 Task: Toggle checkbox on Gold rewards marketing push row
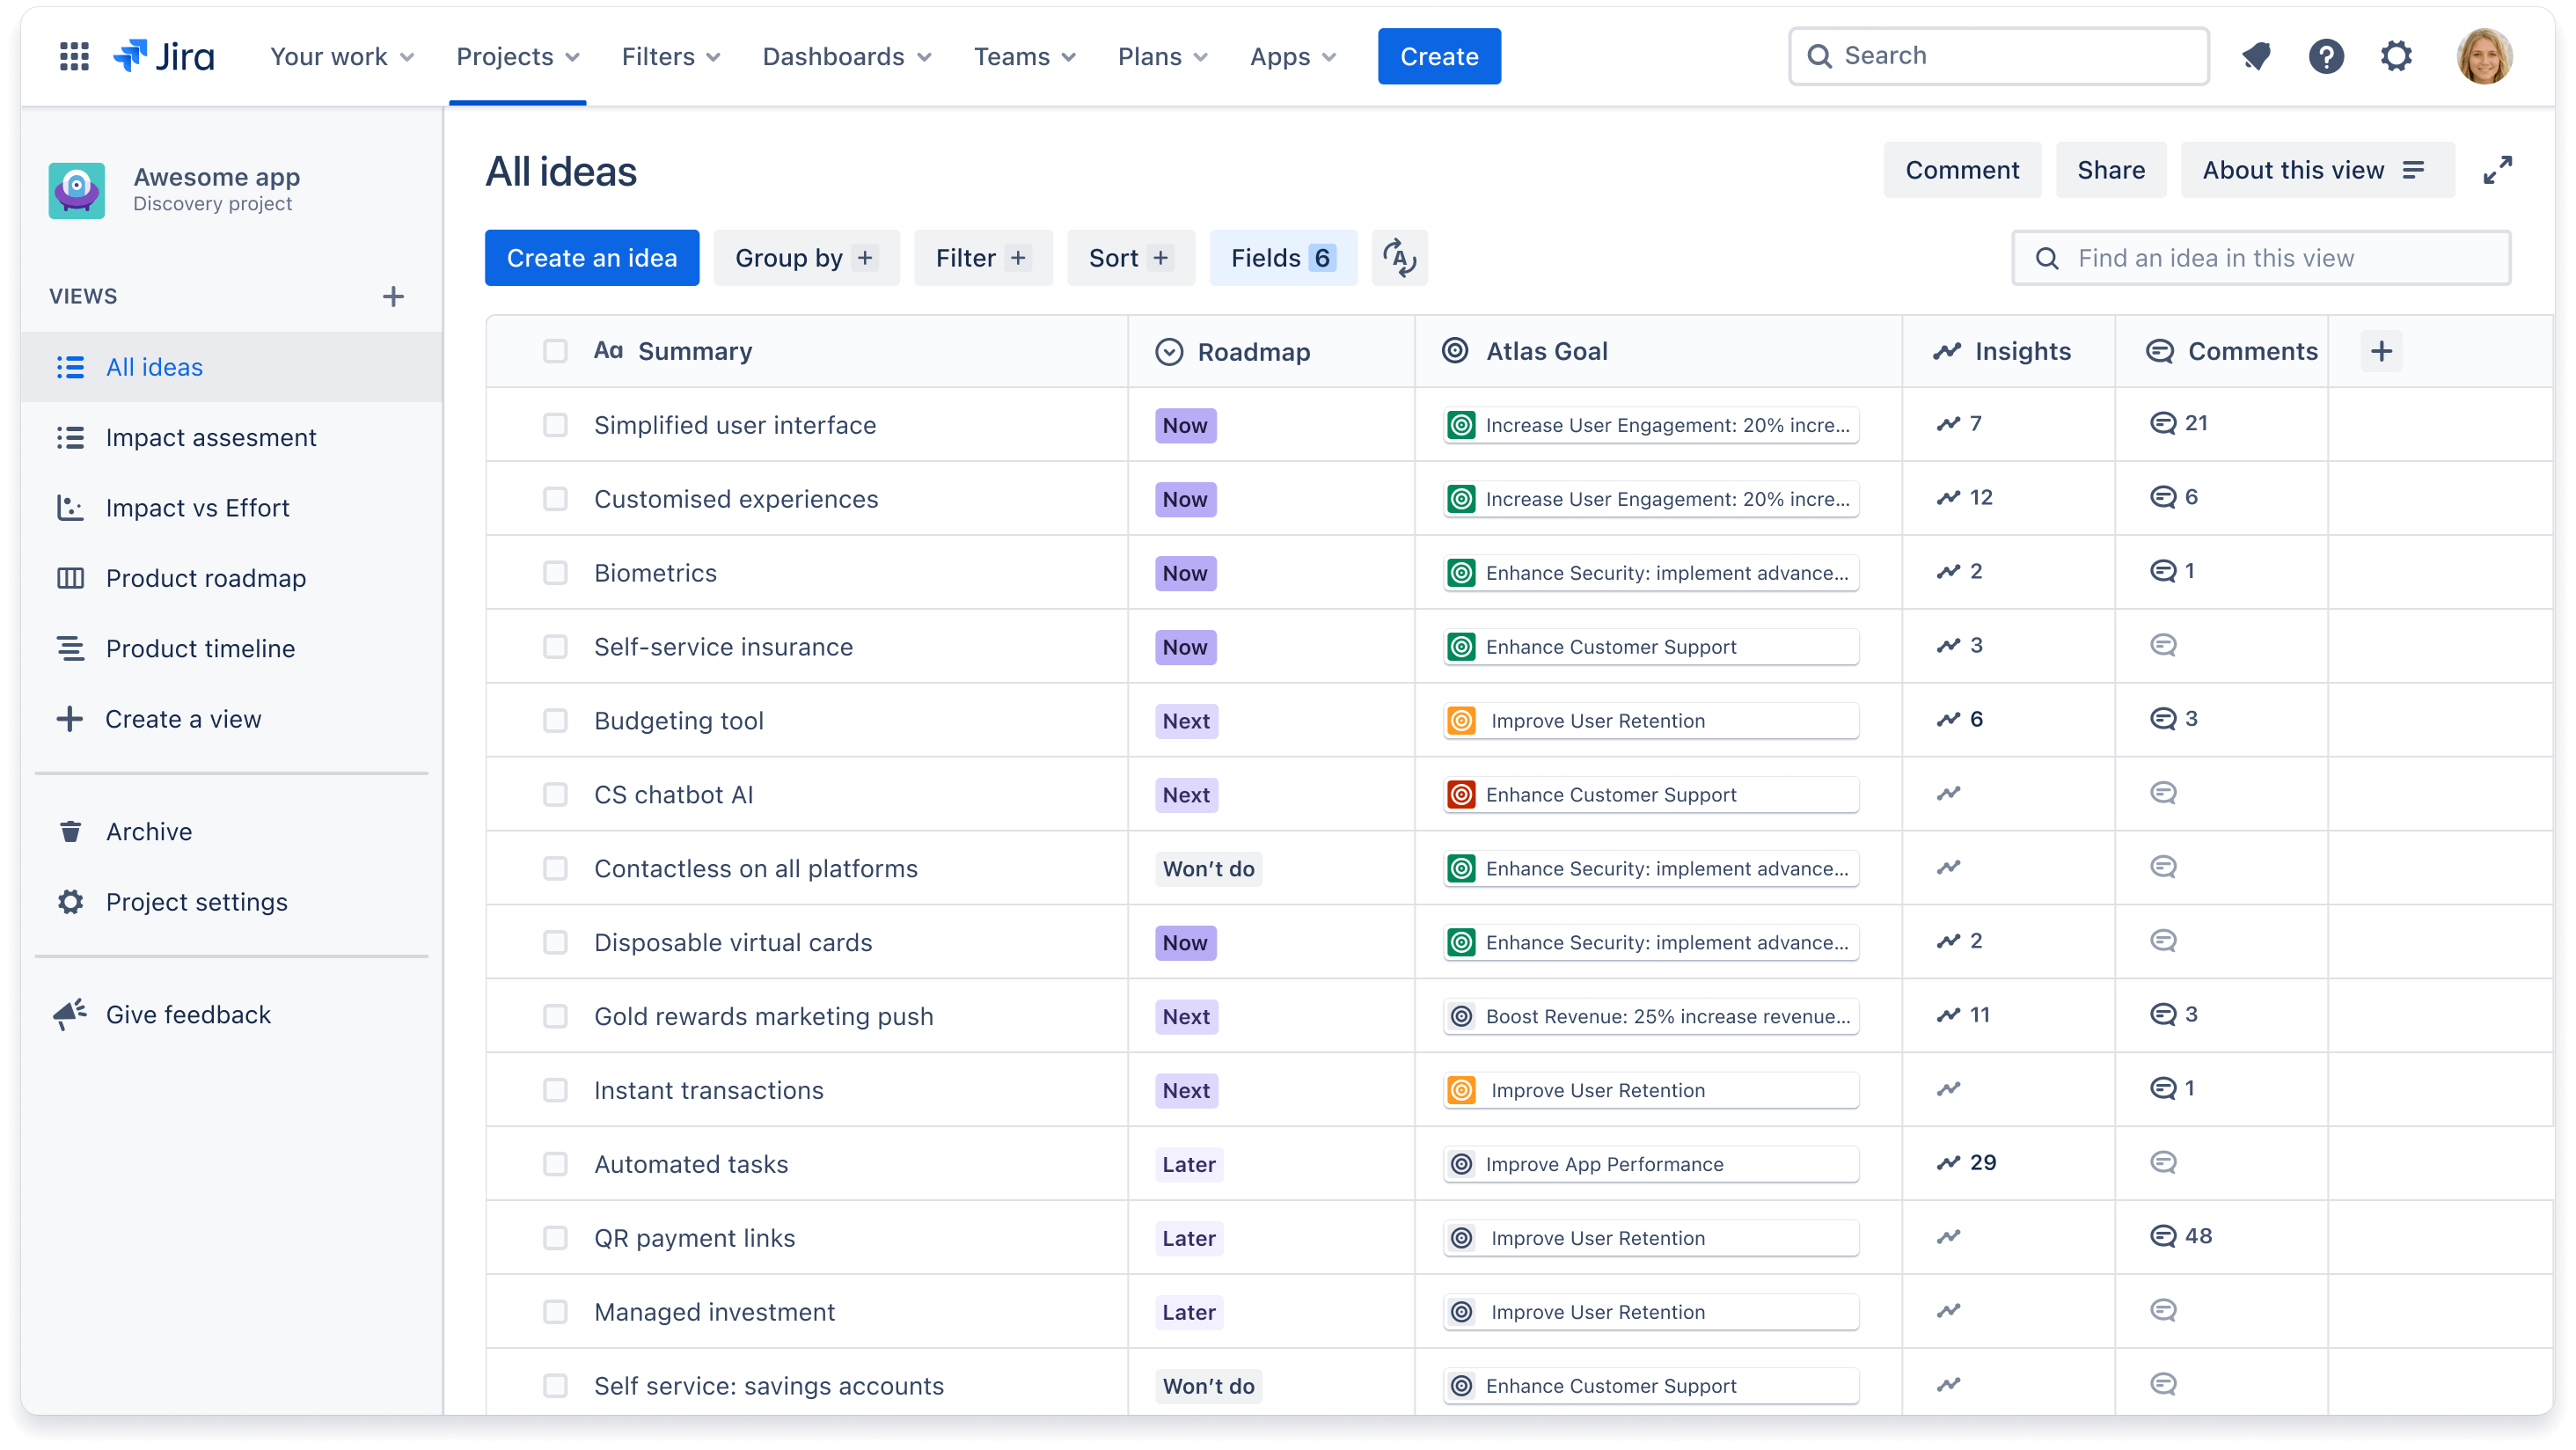pyautogui.click(x=553, y=1014)
